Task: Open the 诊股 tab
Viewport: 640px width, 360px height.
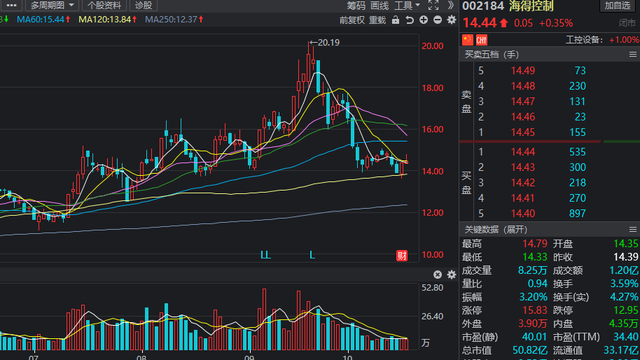Action: 143,5
